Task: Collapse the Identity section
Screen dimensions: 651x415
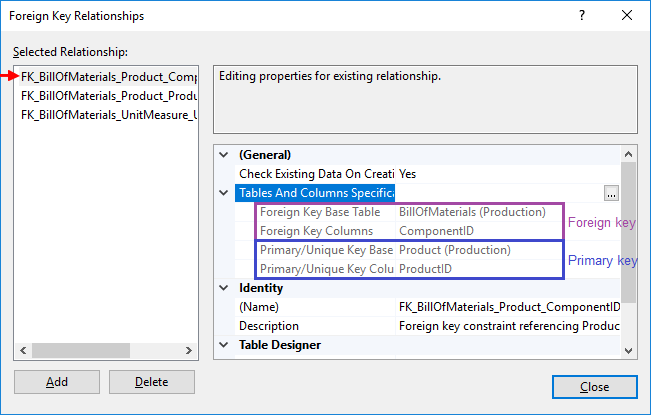Action: coord(223,288)
